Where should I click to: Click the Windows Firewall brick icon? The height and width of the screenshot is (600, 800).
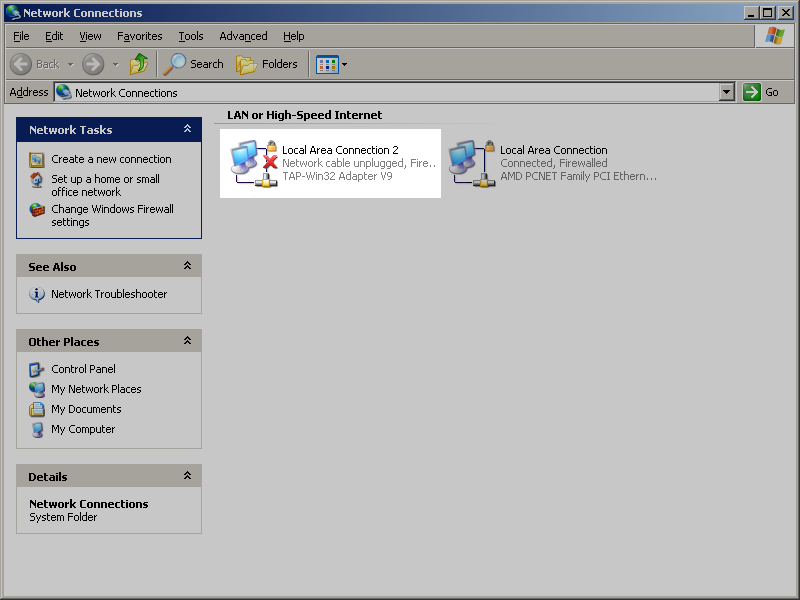click(37, 210)
